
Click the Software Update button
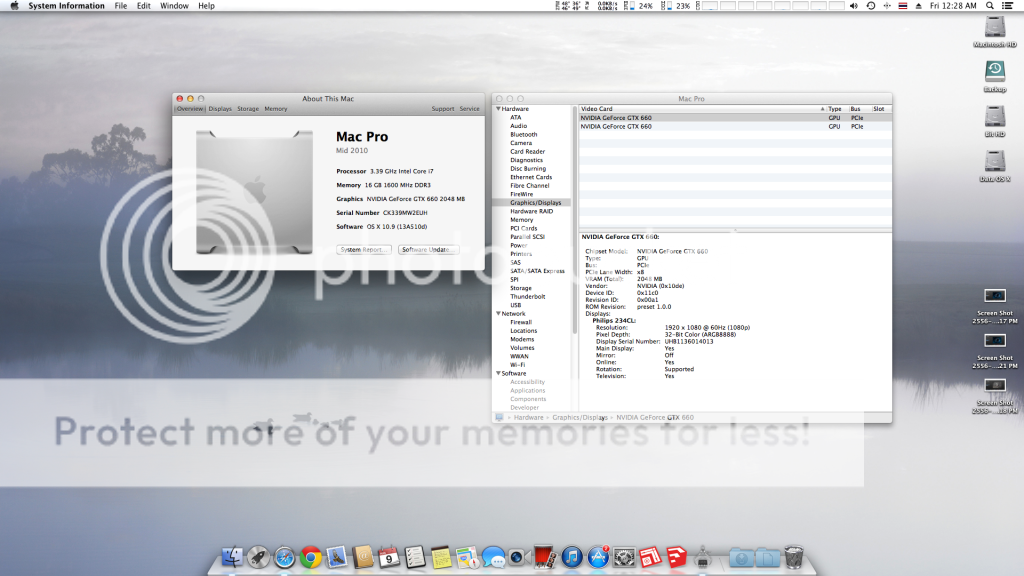[428, 249]
